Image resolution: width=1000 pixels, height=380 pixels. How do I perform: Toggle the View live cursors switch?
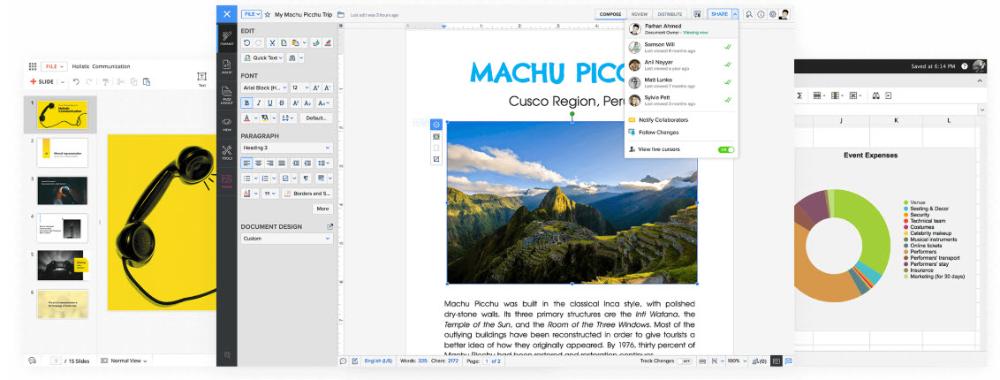click(726, 150)
